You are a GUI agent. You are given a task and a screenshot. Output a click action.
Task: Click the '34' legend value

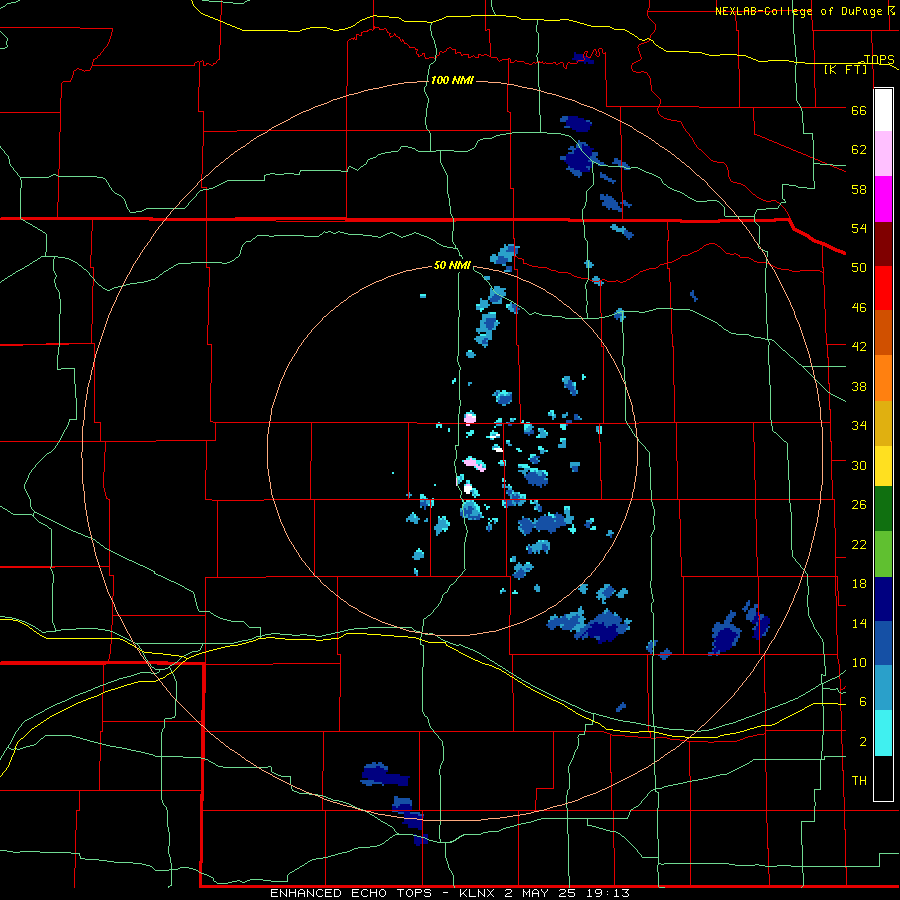(859, 426)
